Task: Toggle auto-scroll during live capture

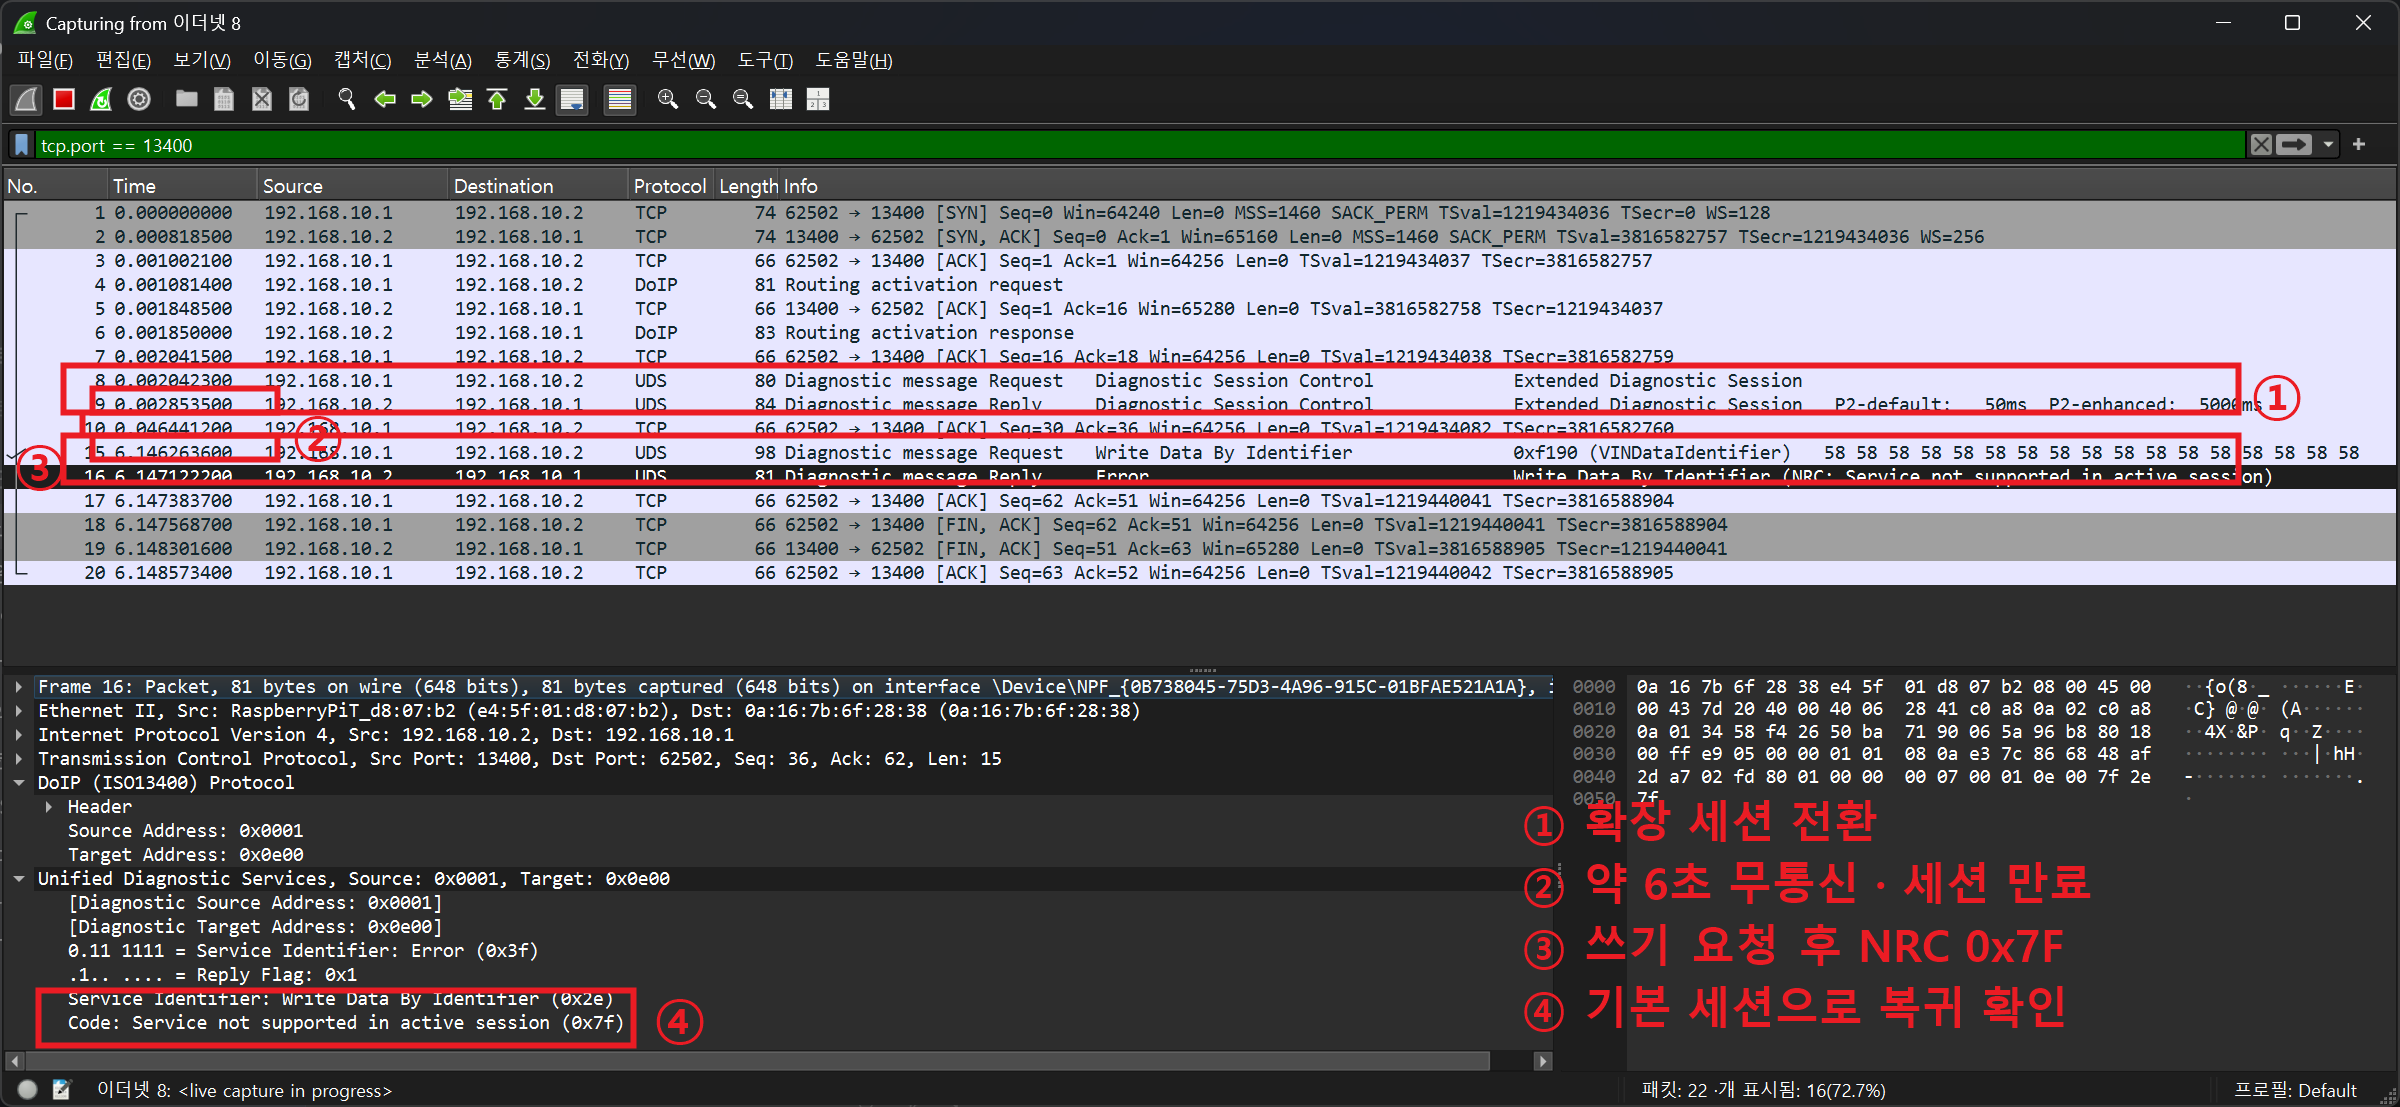Action: [572, 99]
